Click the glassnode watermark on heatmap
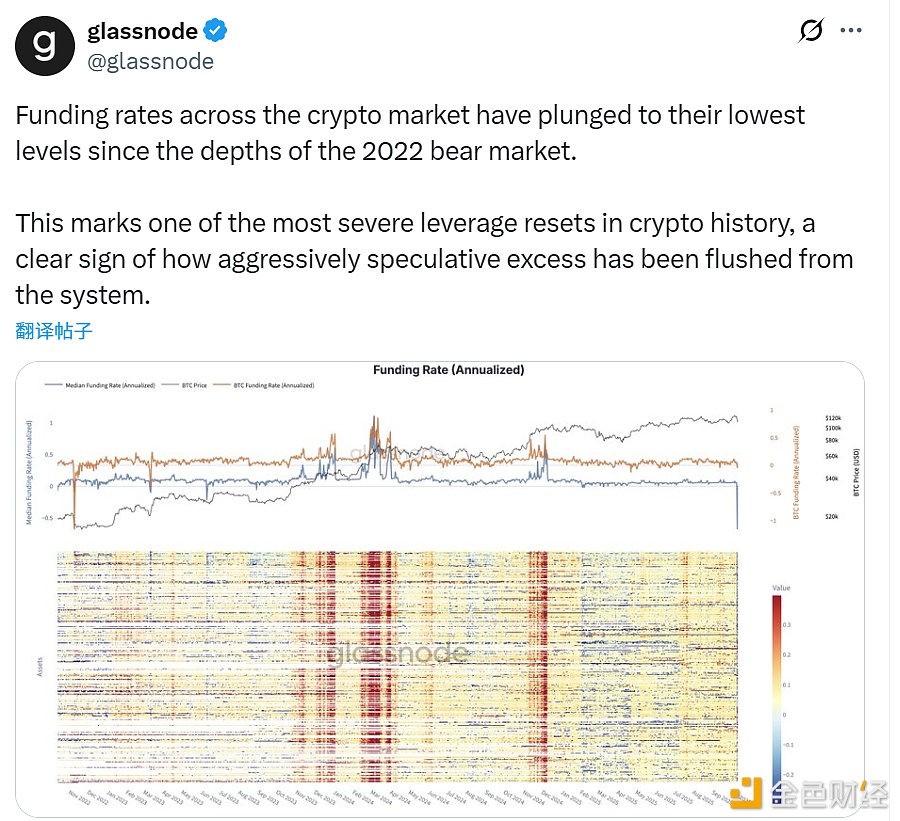This screenshot has width=900, height=821. tap(398, 653)
